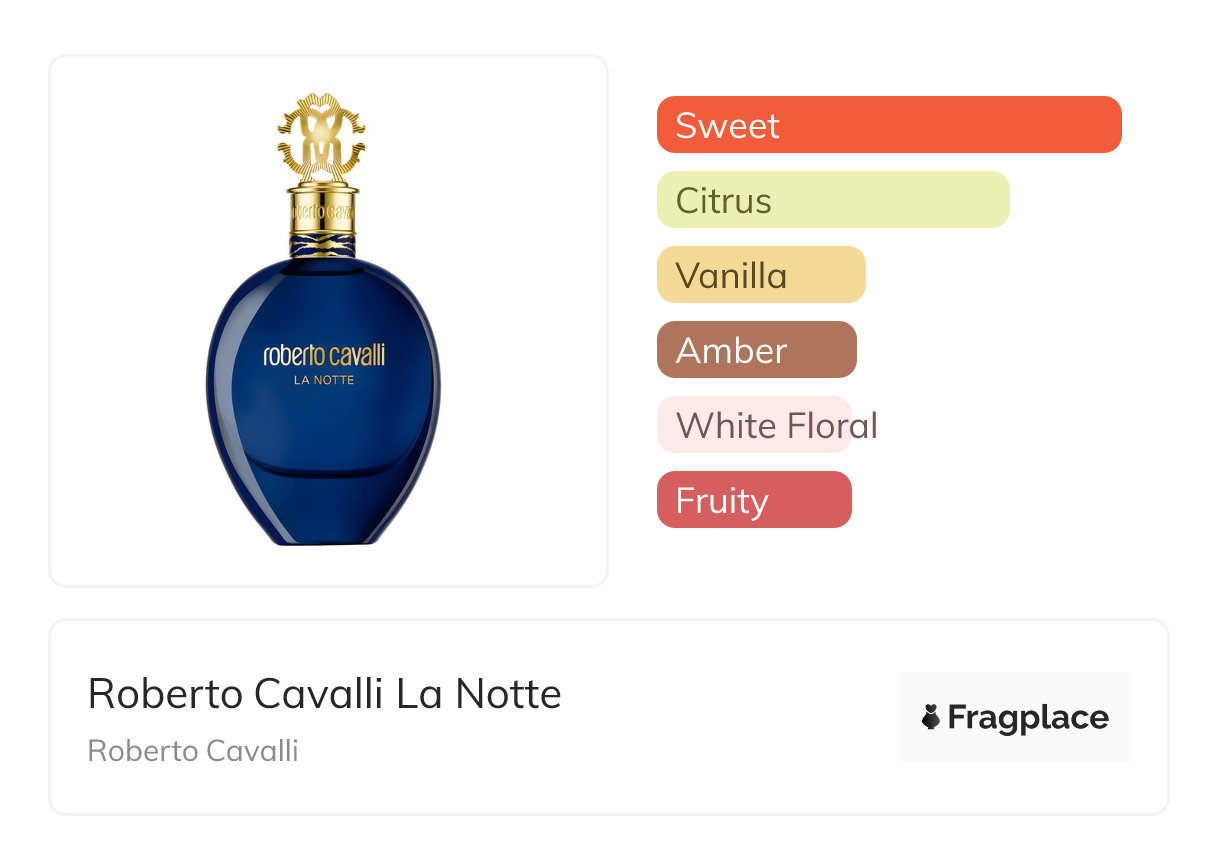Viewport: 1218px width, 864px height.
Task: Click gold 'roberto cavalli' lettering on bottle
Action: point(323,355)
